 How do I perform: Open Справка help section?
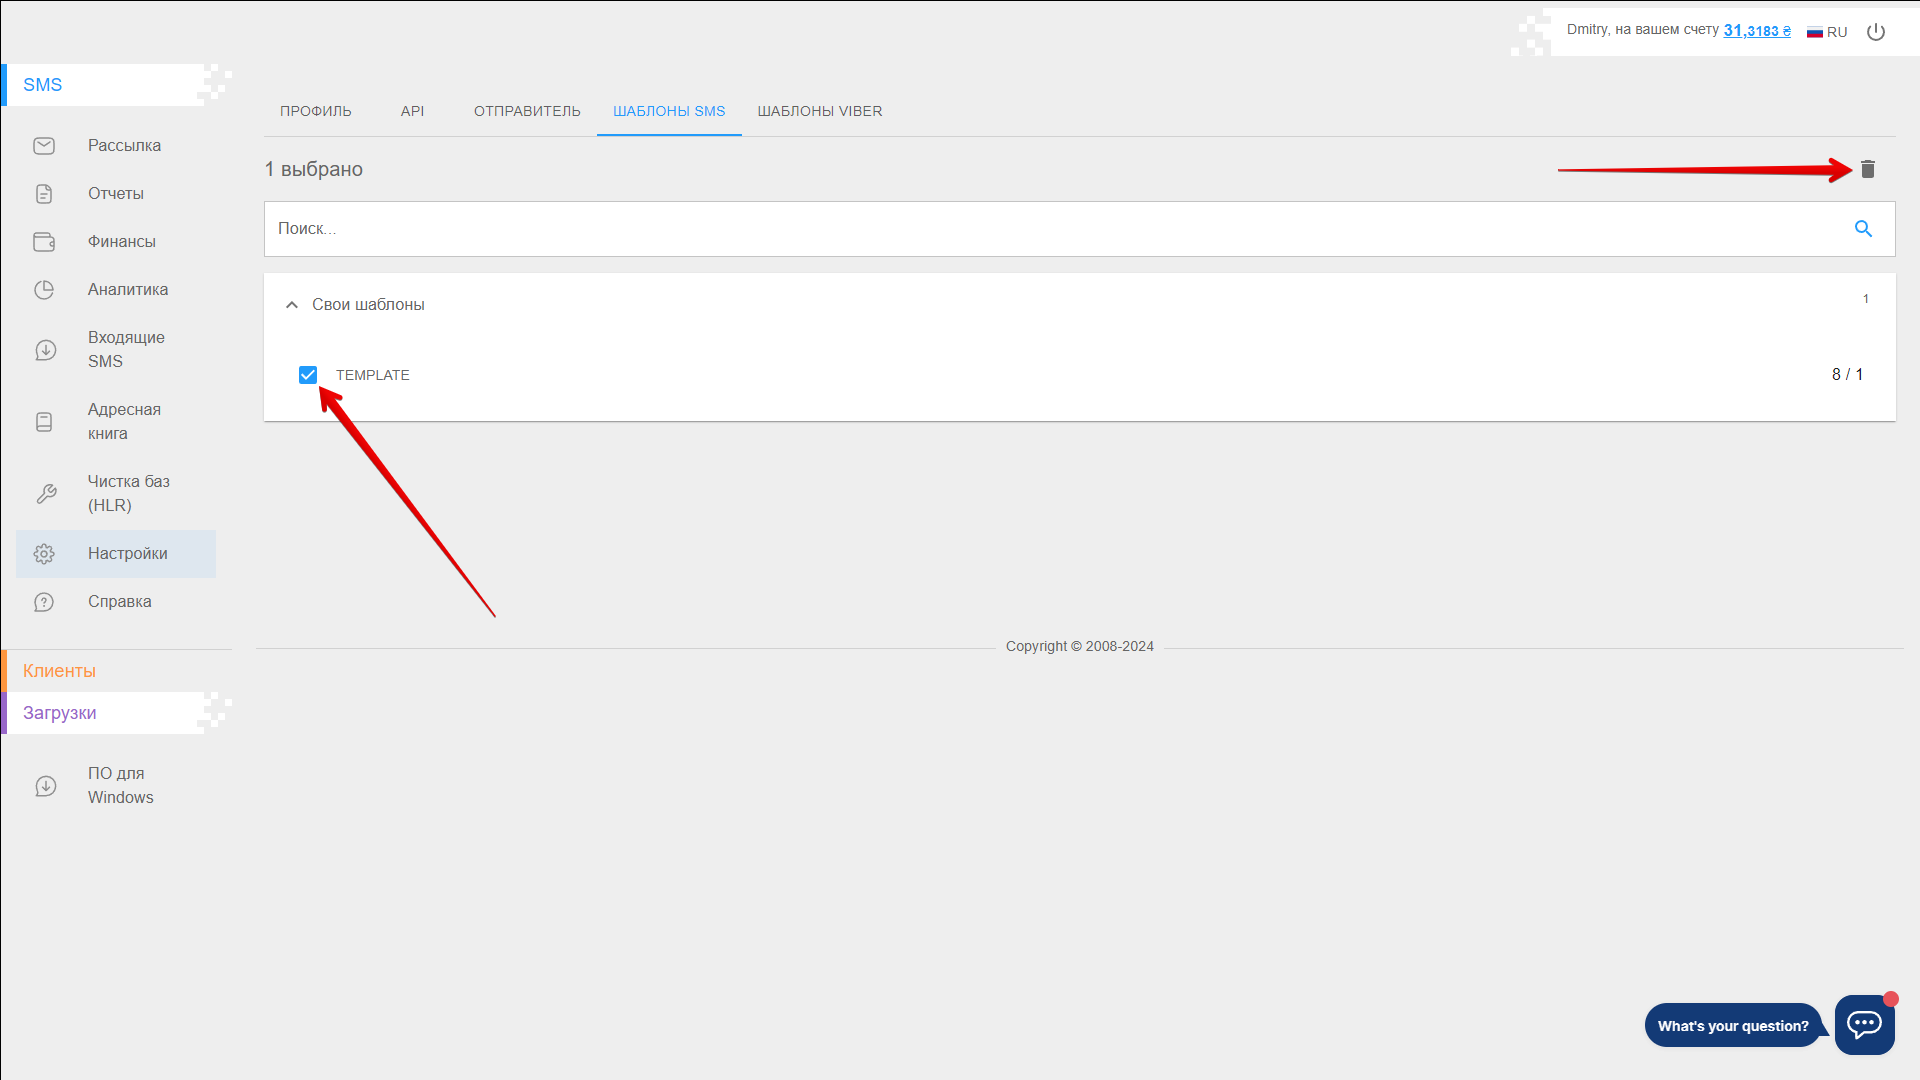(119, 602)
